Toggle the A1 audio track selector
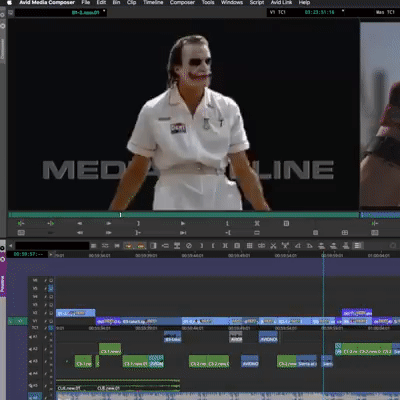Screen dimensions: 400x400 pos(35,337)
